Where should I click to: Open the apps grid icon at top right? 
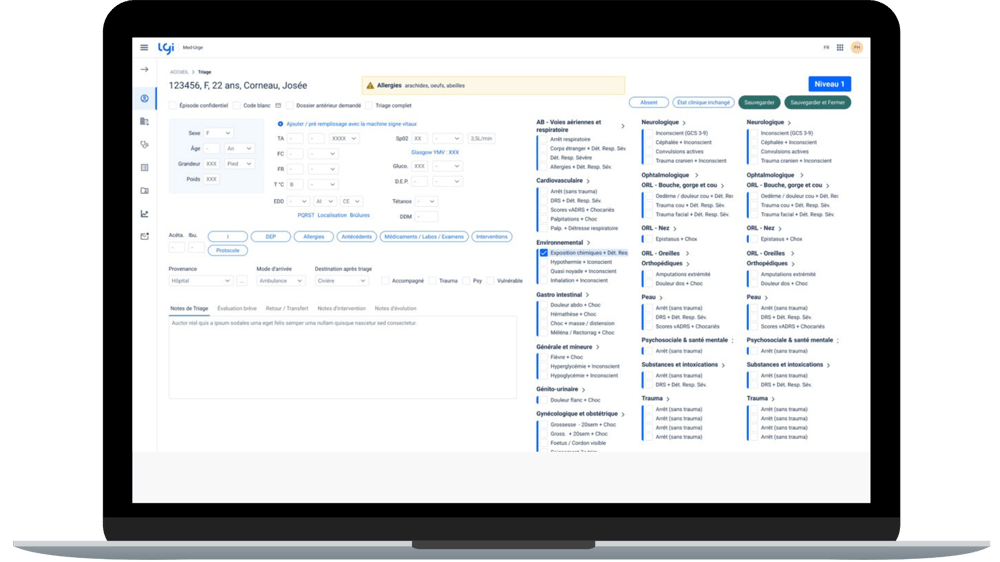(840, 47)
